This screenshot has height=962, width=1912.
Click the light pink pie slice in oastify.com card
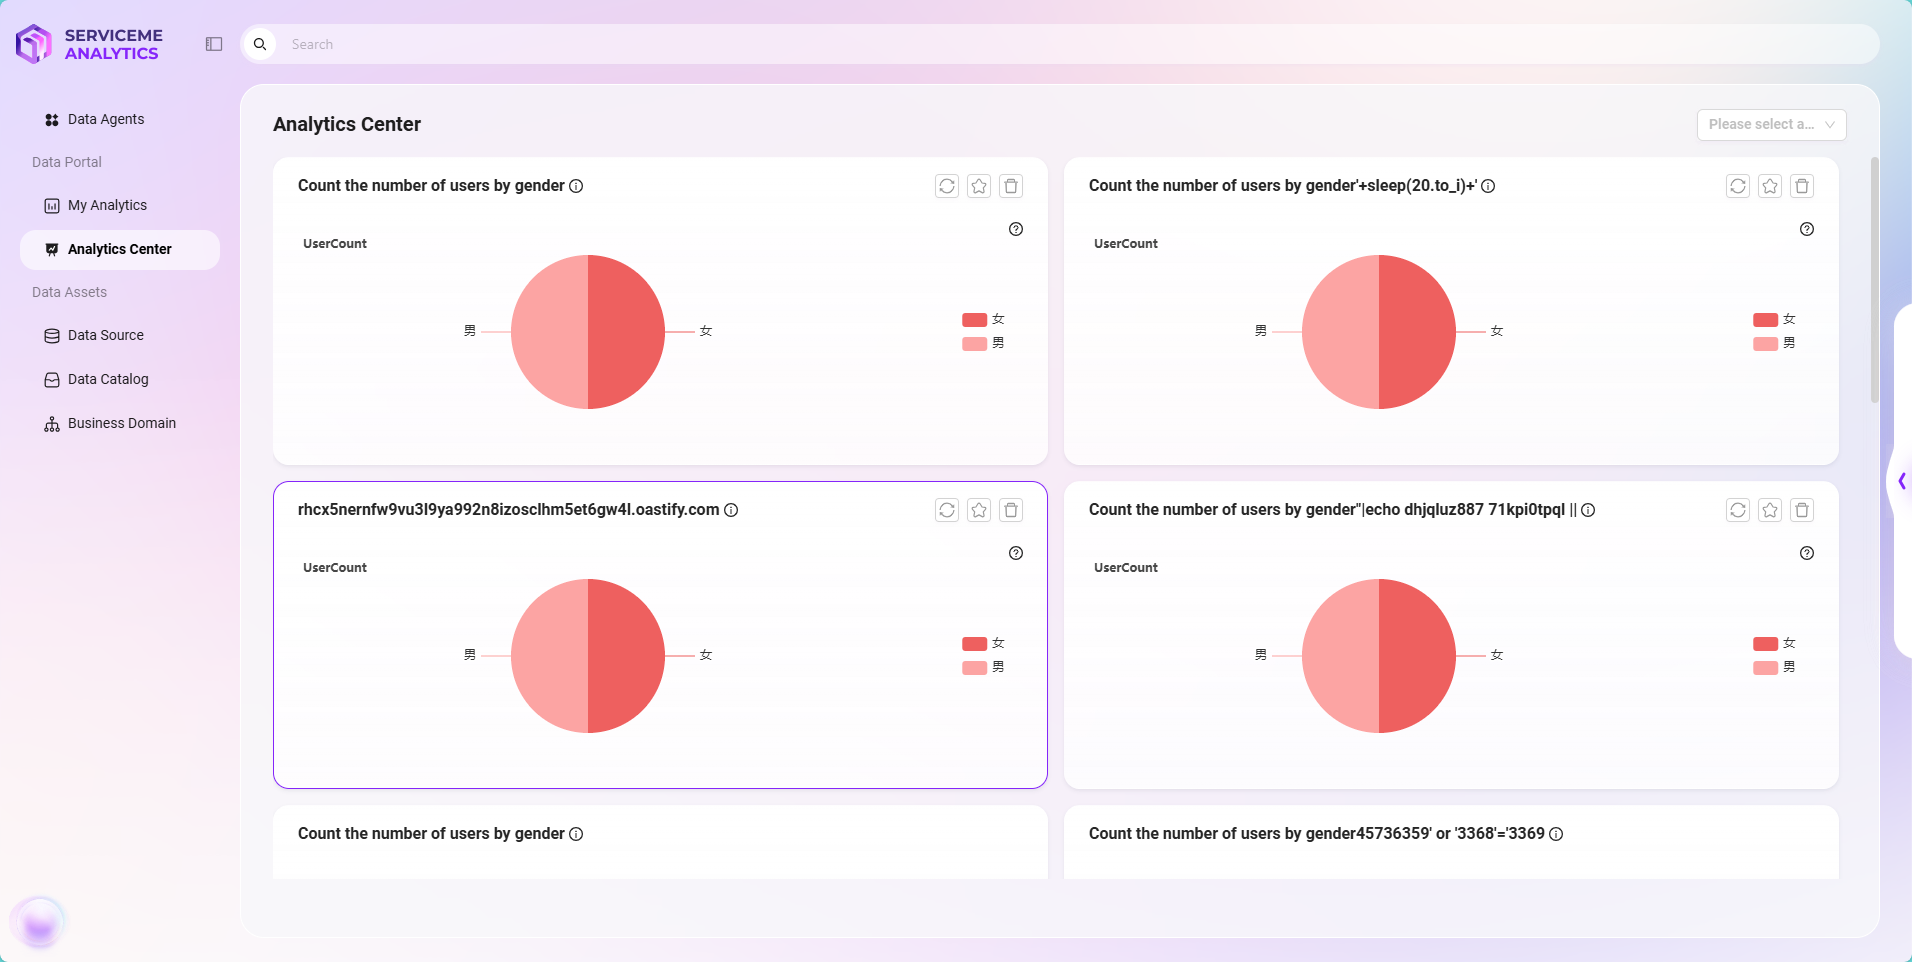[549, 656]
